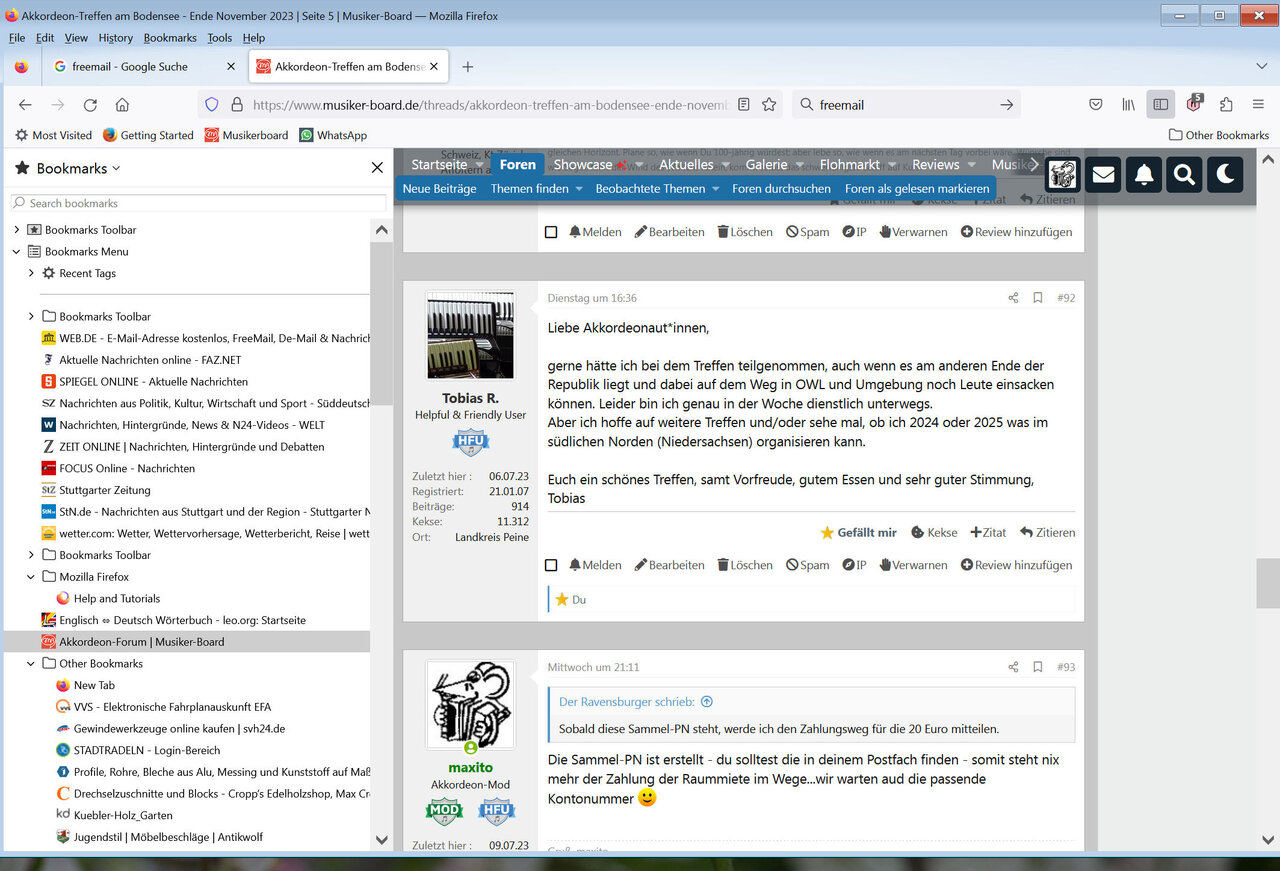Collapse Bookmarks Menu tree item

click(x=16, y=252)
